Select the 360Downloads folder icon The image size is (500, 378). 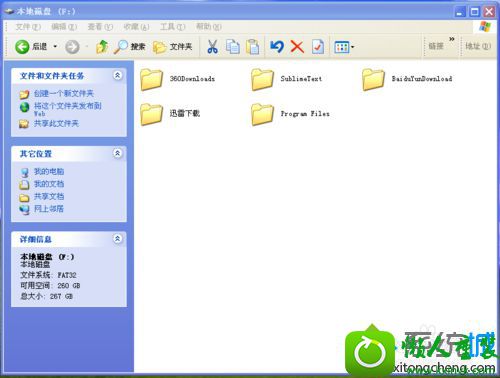point(151,80)
